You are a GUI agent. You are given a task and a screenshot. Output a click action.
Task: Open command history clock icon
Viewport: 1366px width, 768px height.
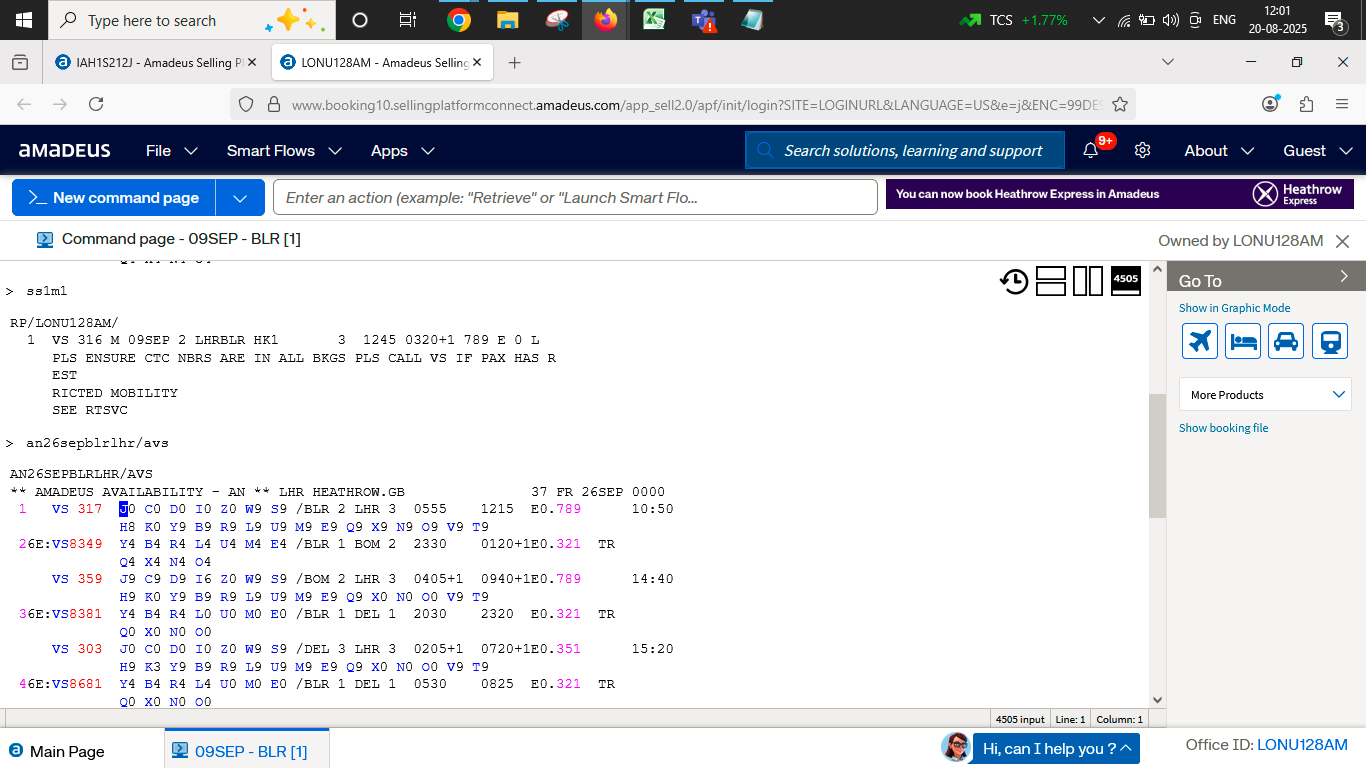1014,282
